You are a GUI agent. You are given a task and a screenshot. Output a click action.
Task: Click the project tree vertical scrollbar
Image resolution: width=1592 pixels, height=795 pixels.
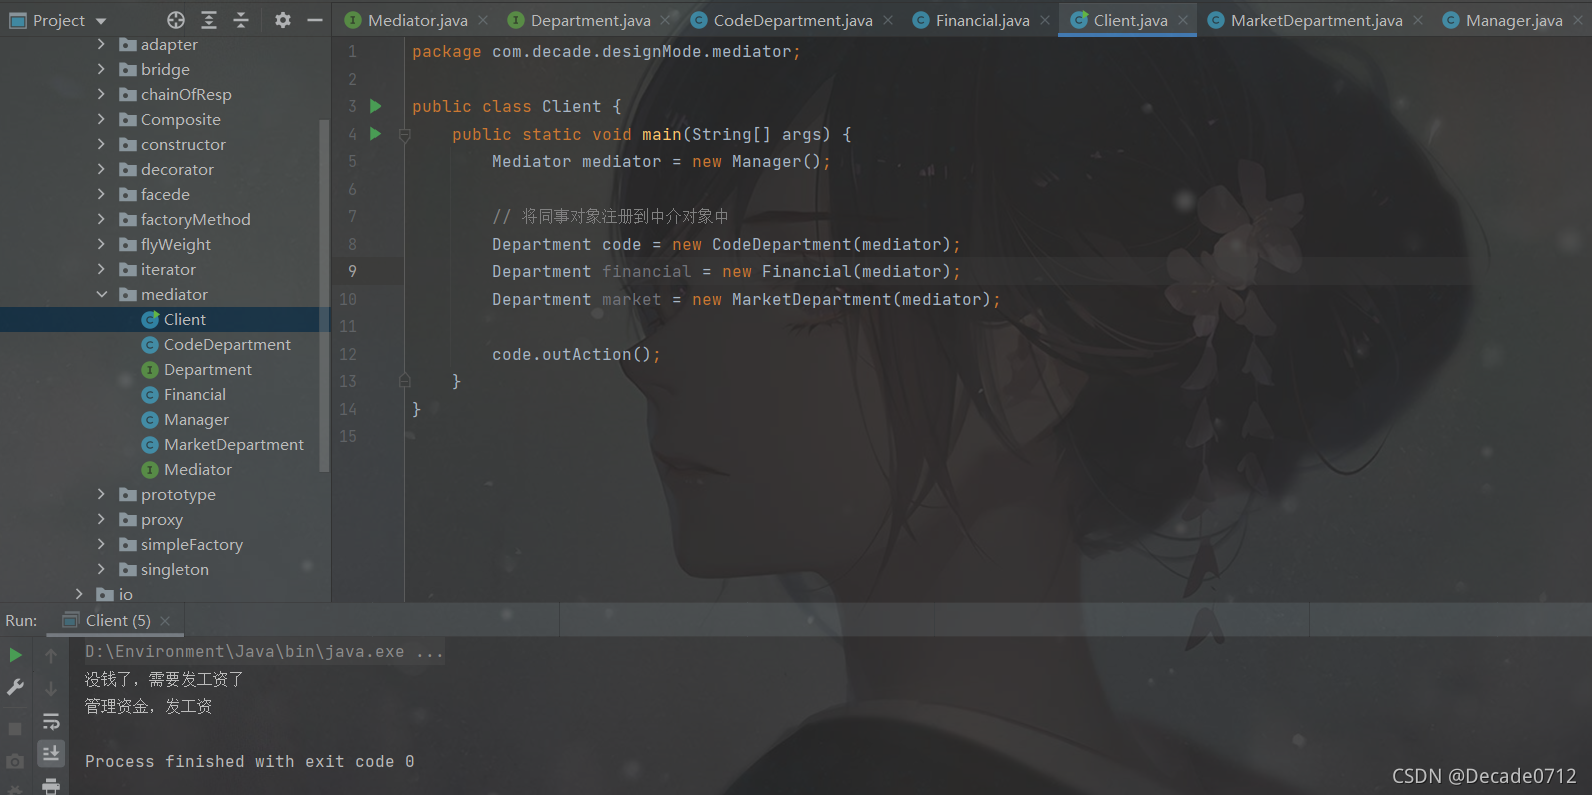tap(324, 295)
